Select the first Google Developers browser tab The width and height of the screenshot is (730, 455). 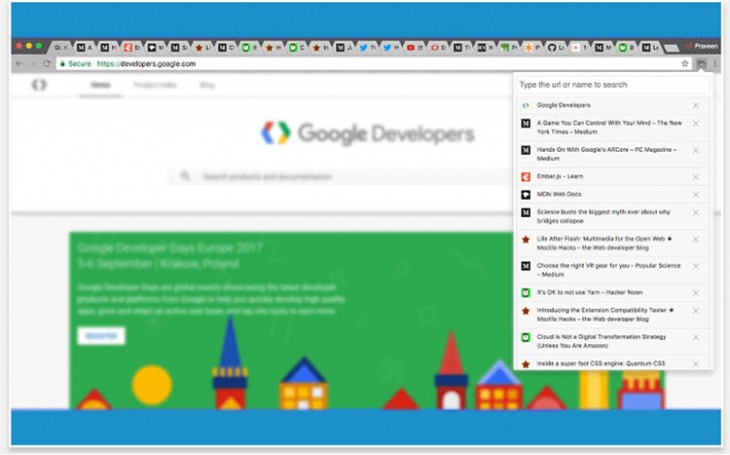click(61, 48)
